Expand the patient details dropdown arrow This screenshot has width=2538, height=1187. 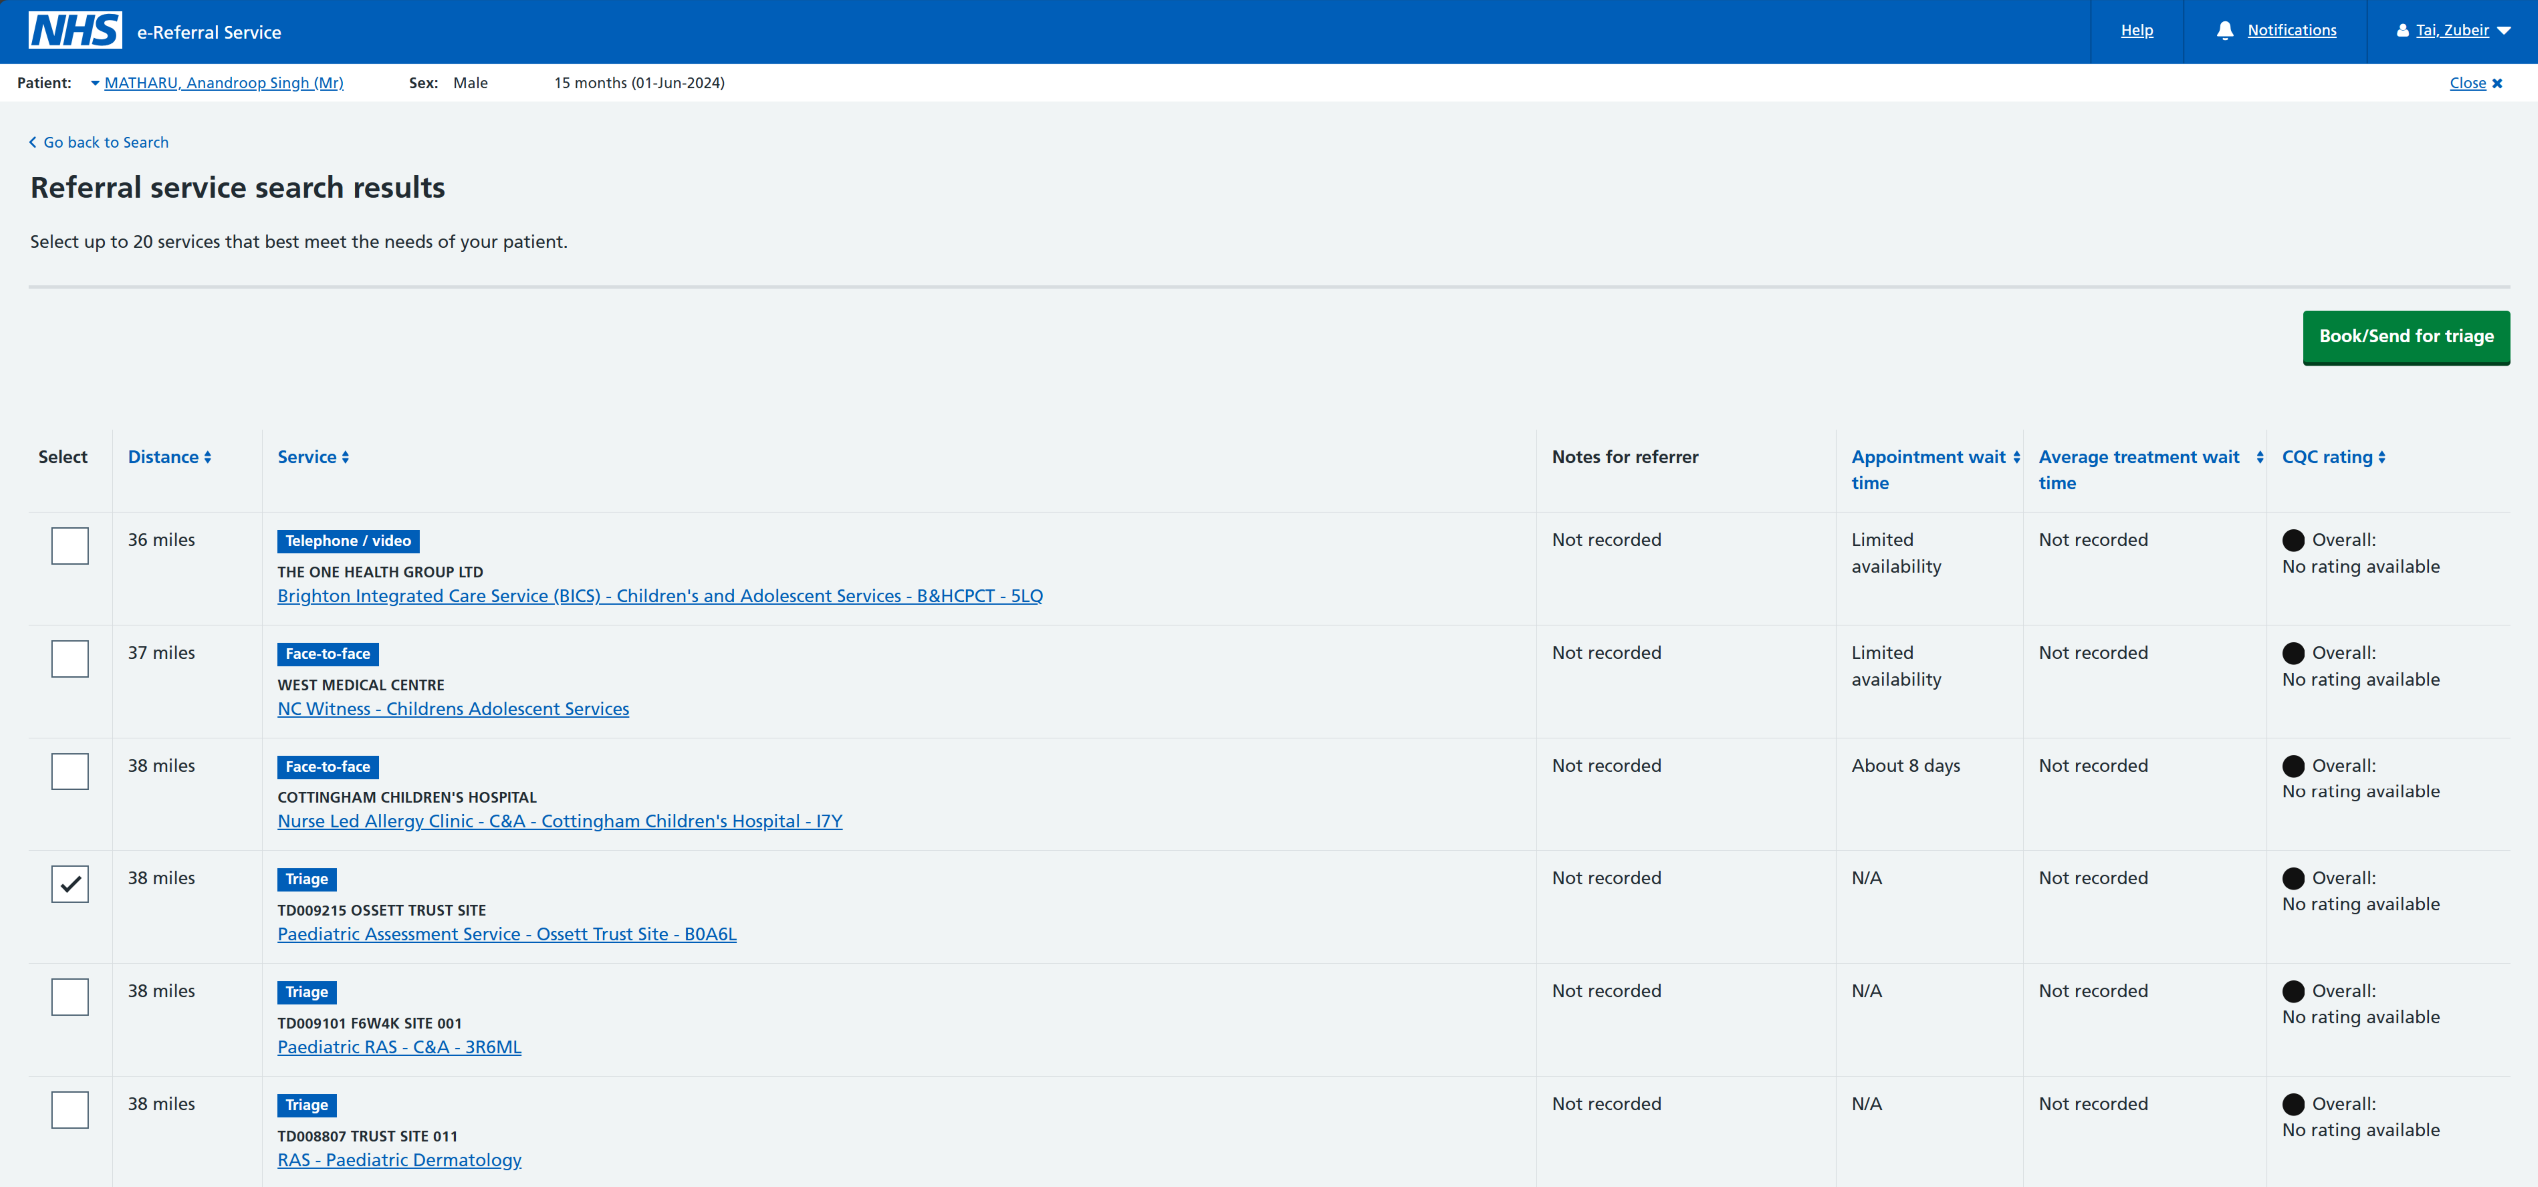pyautogui.click(x=95, y=83)
